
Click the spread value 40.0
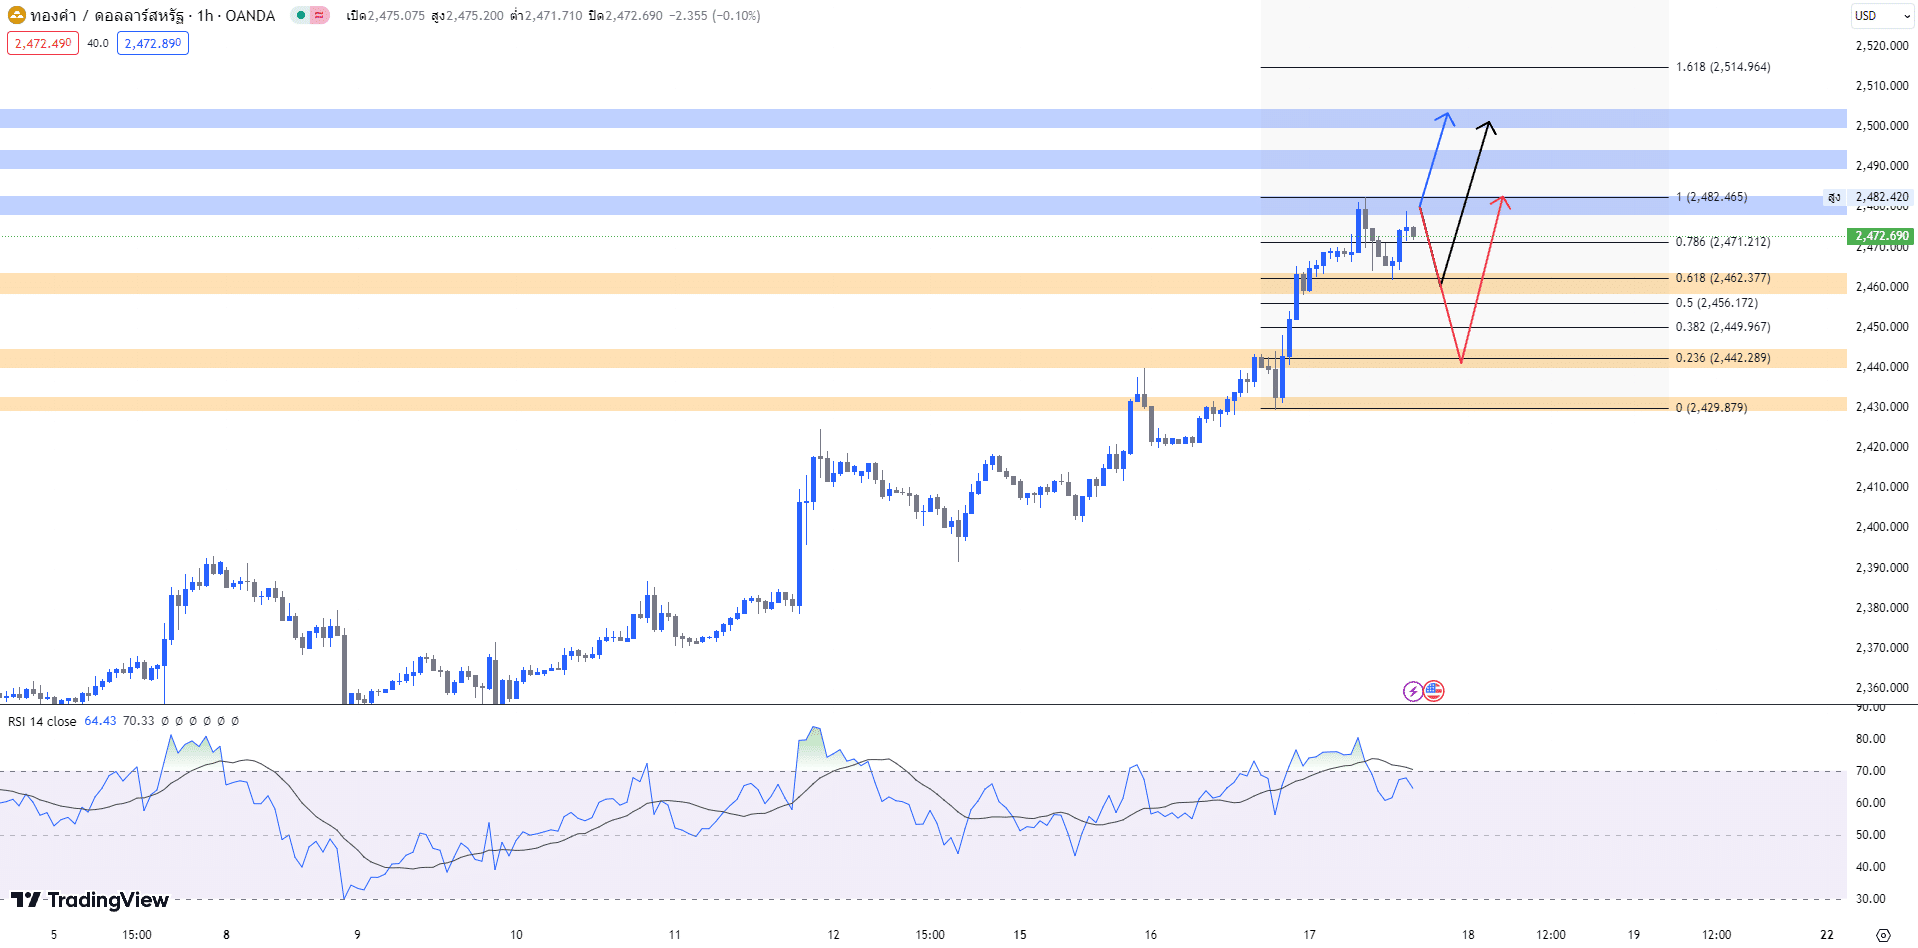coord(98,43)
